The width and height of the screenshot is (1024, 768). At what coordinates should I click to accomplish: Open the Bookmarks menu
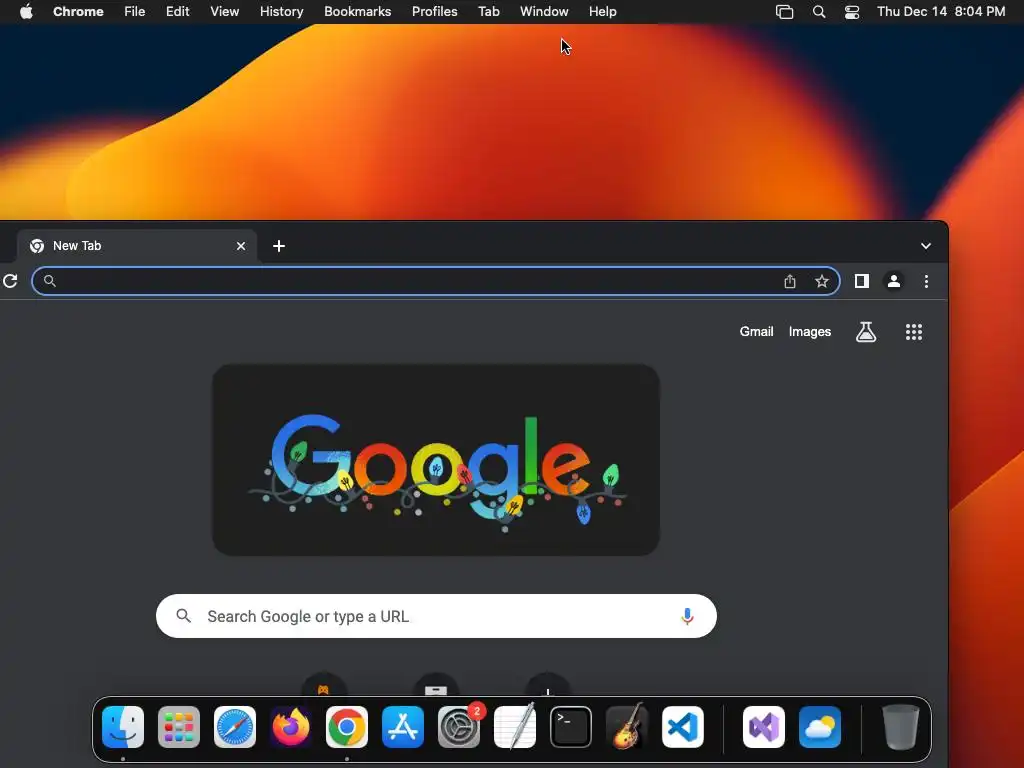coord(357,12)
